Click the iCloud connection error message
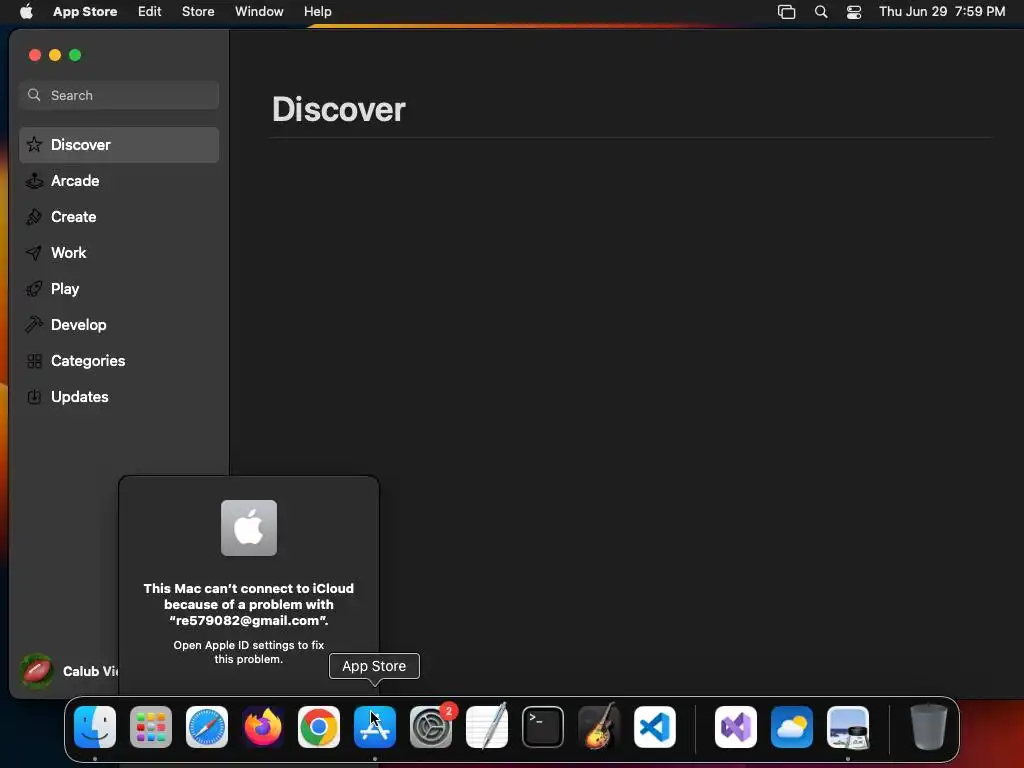This screenshot has height=768, width=1024. (x=249, y=605)
